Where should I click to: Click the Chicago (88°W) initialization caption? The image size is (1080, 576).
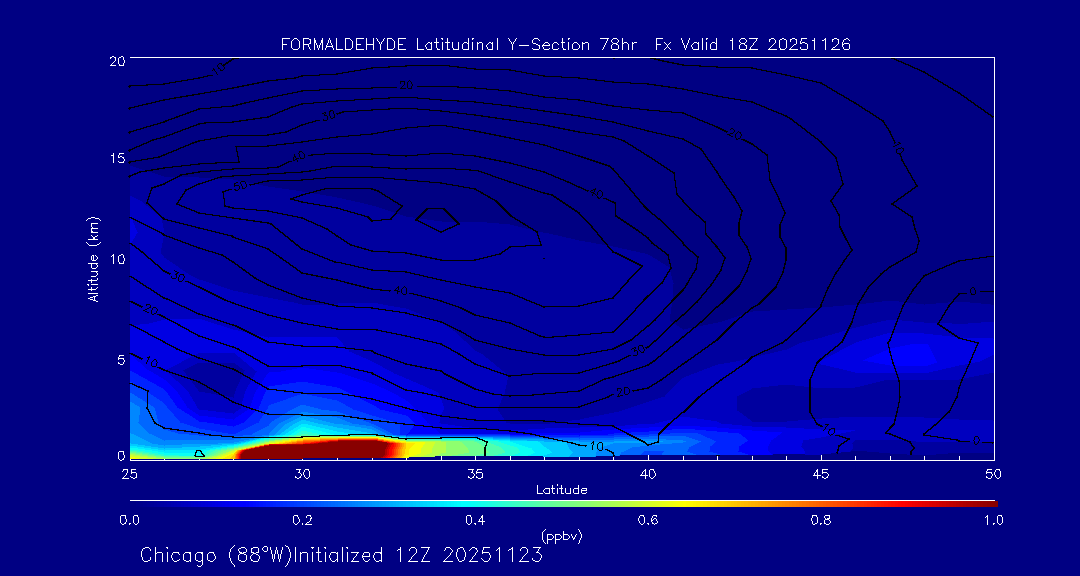coord(341,555)
